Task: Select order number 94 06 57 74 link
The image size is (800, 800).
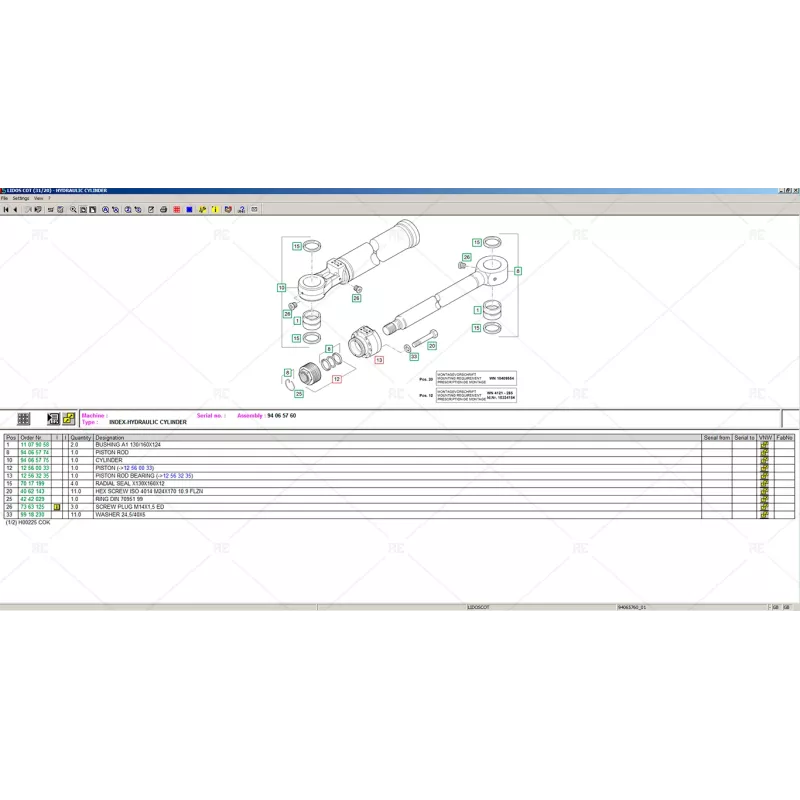Action: tap(34, 452)
